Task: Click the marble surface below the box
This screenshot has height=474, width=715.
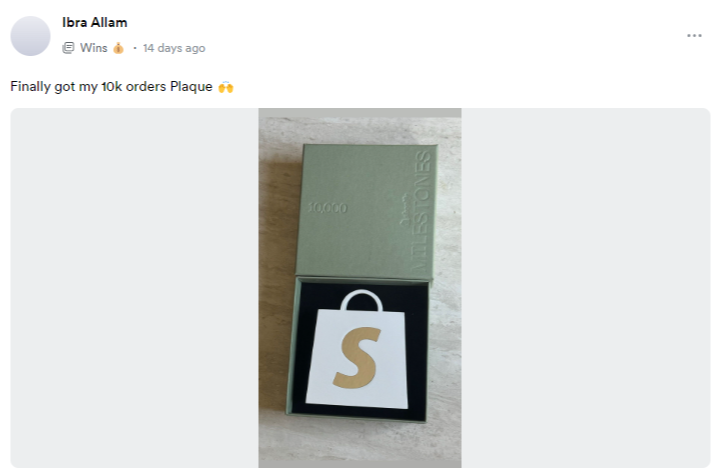Action: coord(360,443)
